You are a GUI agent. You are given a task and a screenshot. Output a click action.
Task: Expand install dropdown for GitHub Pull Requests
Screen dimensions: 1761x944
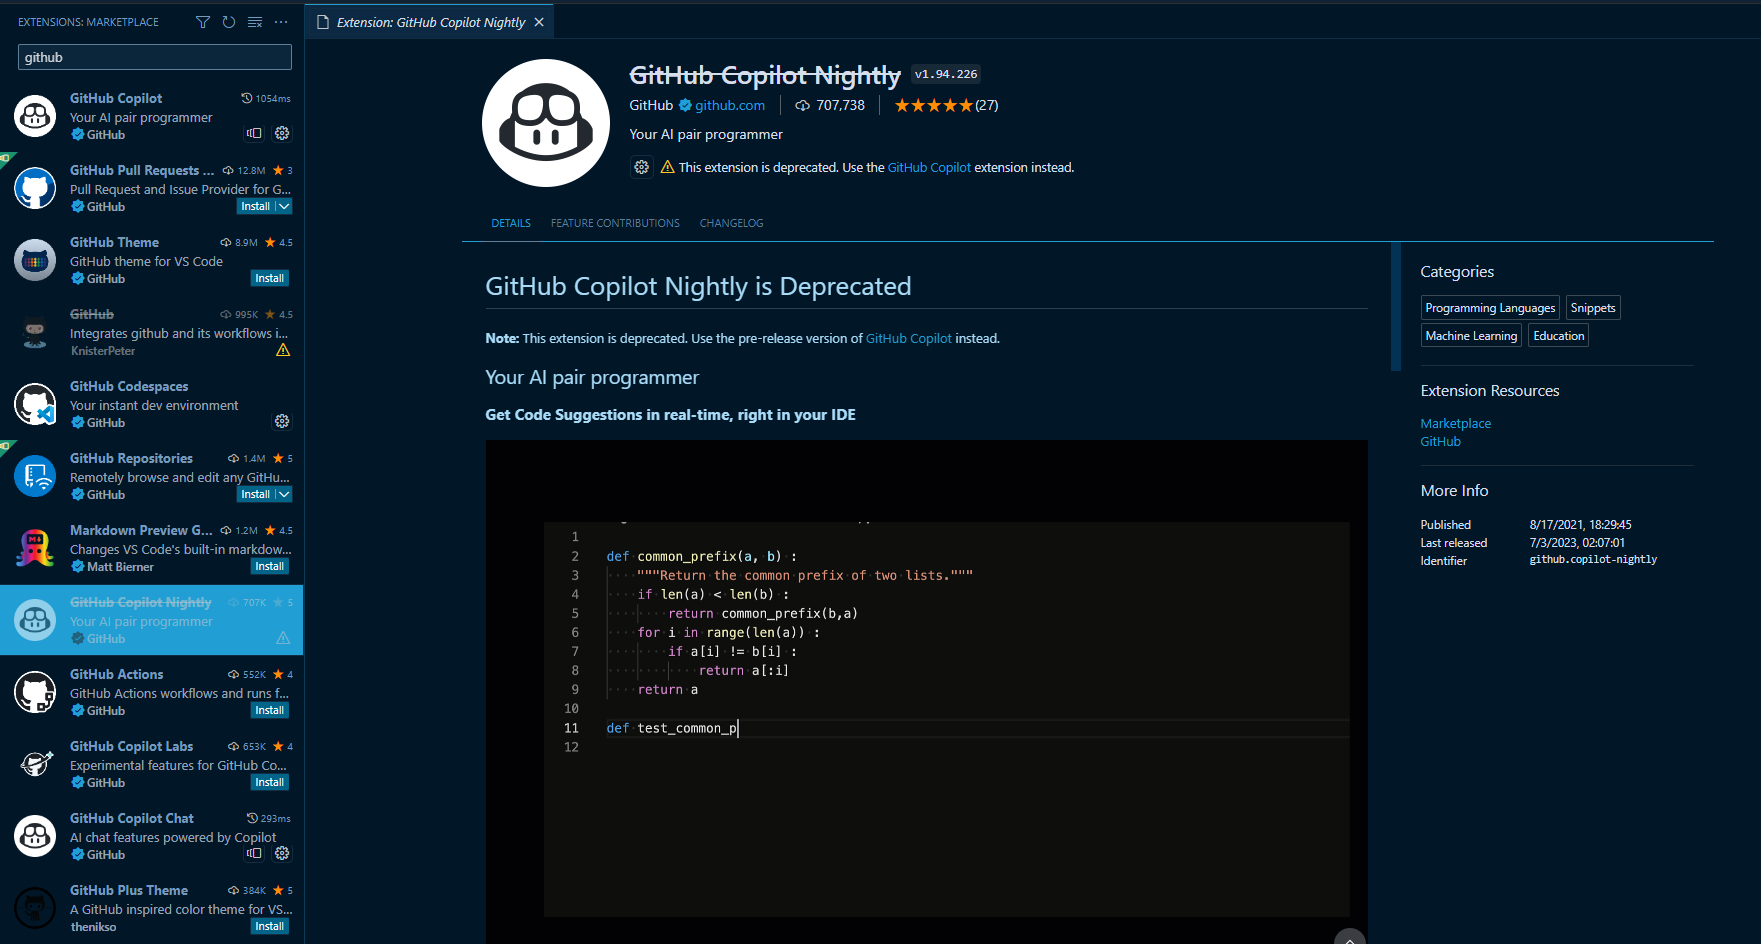pos(284,206)
